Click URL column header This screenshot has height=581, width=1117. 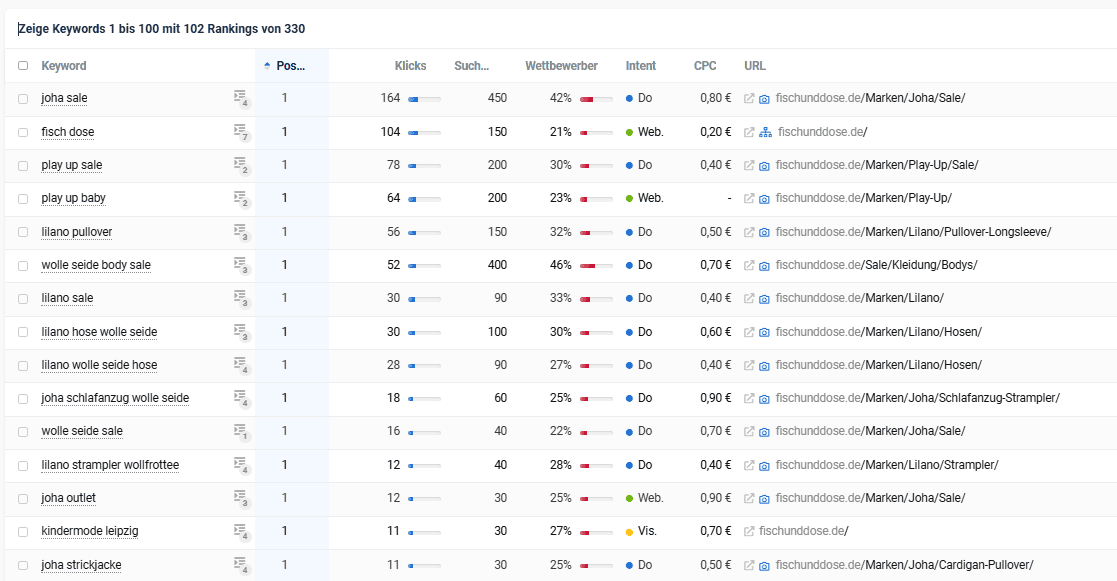pos(754,66)
